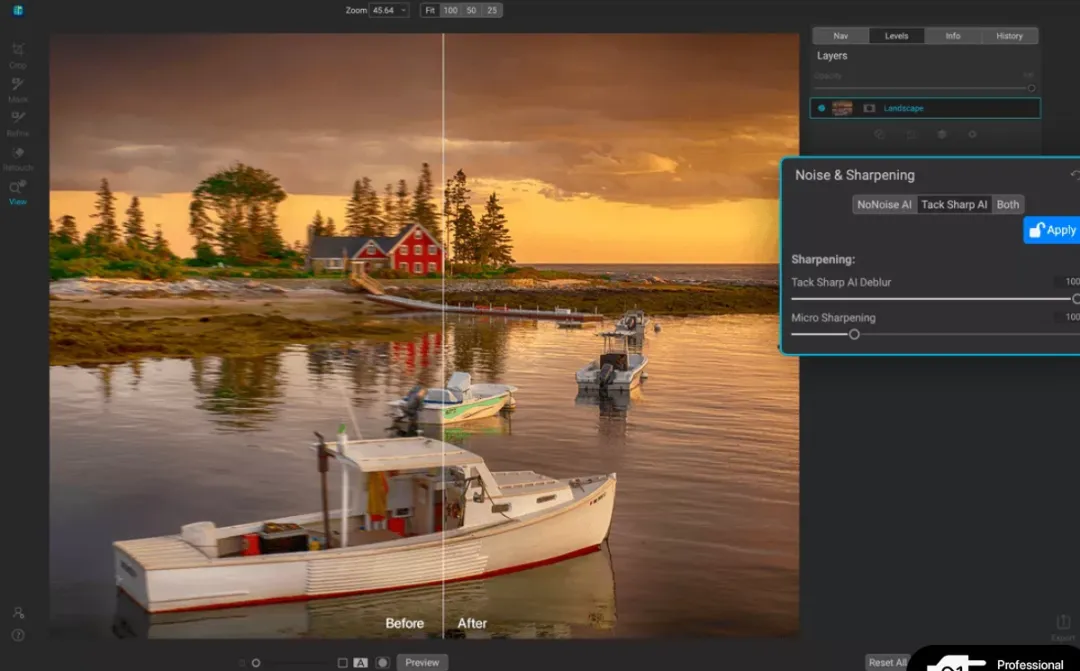Click the 'Layers' panel heading
1080x671 pixels.
tap(832, 56)
